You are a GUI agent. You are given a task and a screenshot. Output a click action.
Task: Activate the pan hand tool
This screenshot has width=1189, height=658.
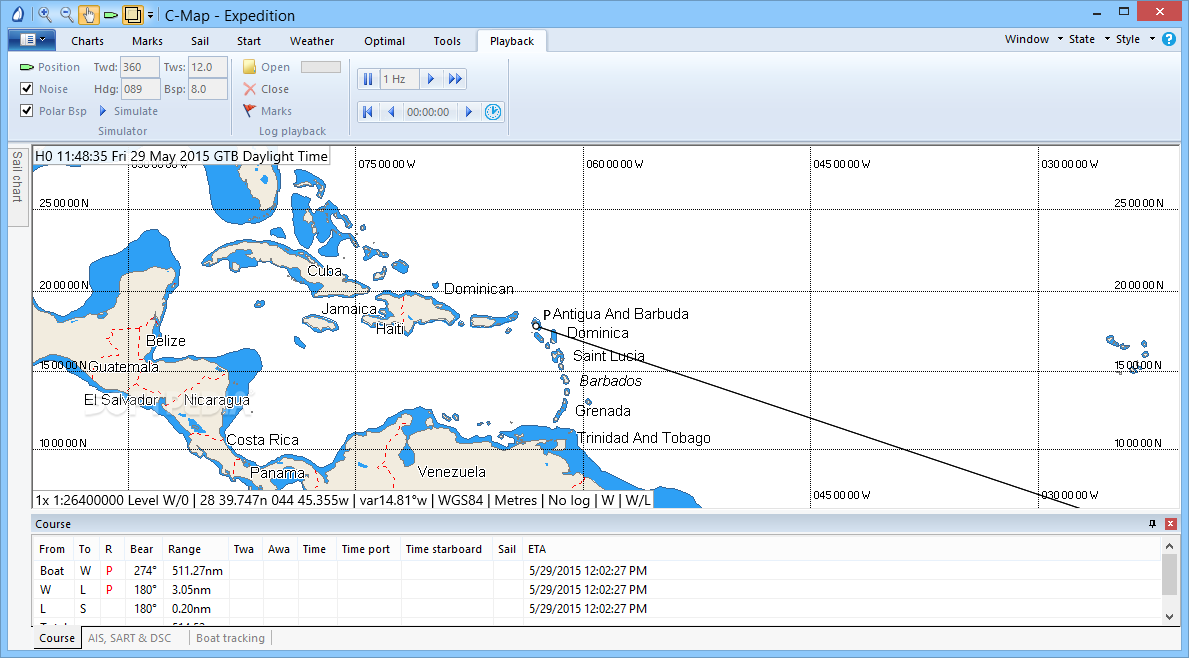pyautogui.click(x=89, y=14)
